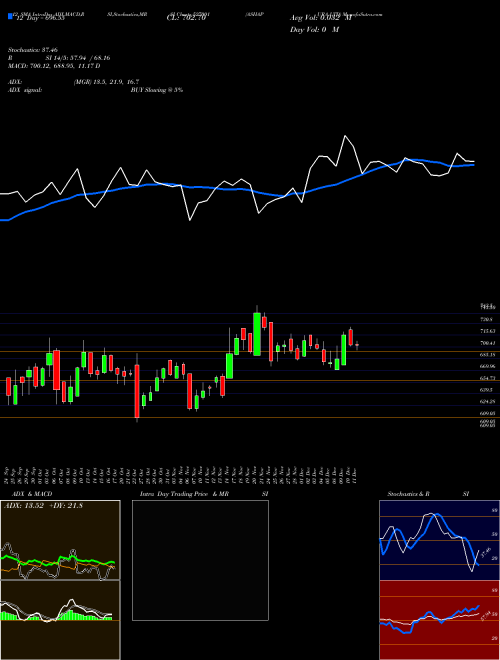Click the 715.63 price axis label
This screenshot has height=660, width=500.
click(487, 332)
